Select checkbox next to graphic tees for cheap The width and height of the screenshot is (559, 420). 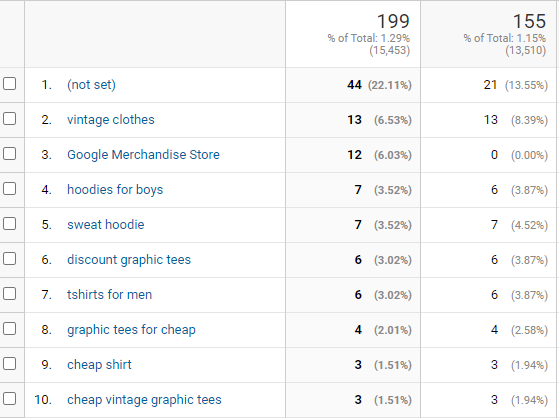click(x=10, y=329)
